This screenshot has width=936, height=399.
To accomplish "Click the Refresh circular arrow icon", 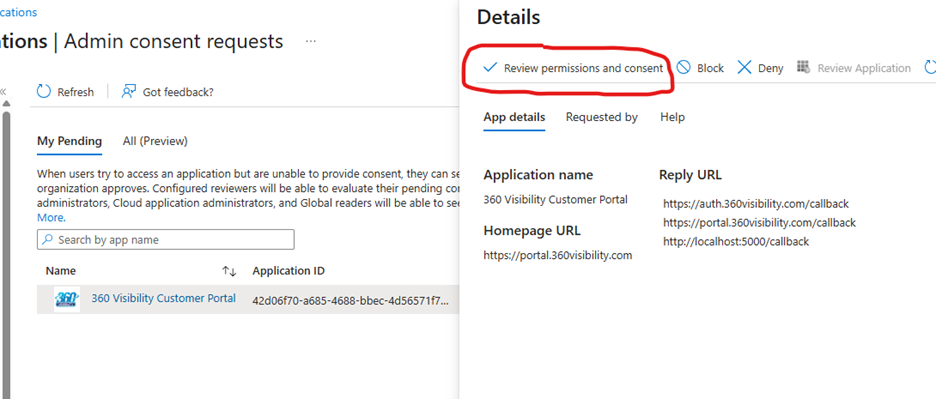I will click(x=44, y=91).
